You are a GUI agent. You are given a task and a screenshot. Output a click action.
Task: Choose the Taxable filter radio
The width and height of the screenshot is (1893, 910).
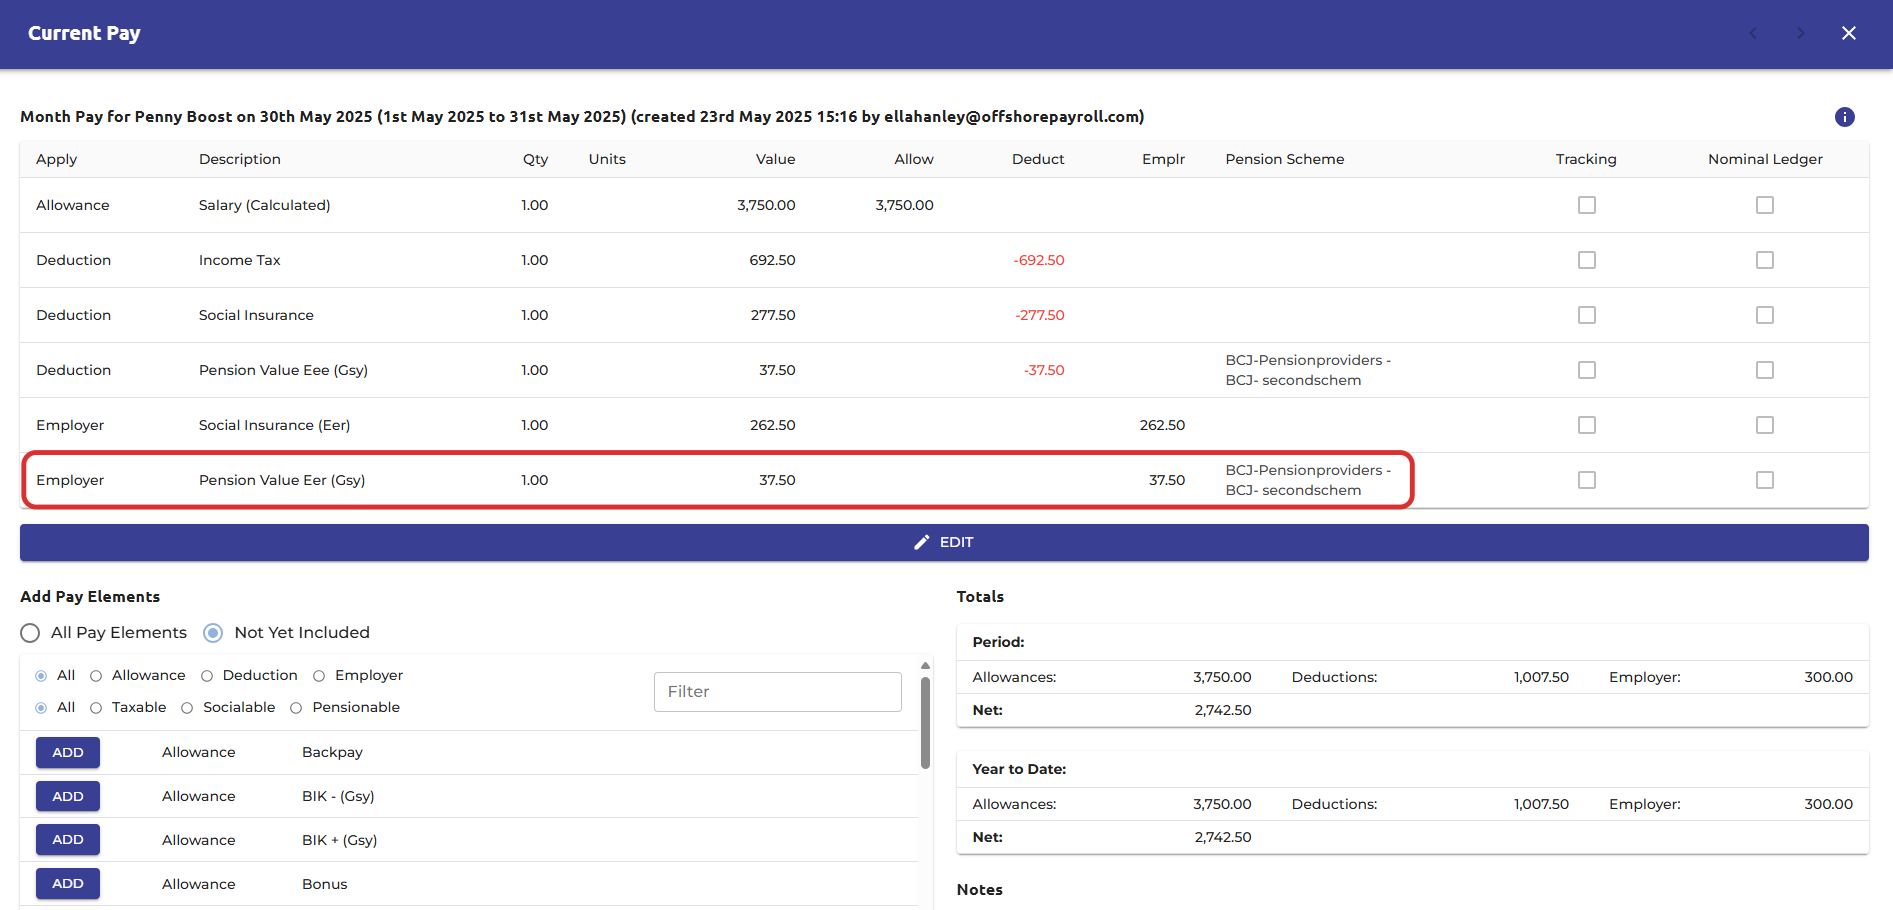click(x=96, y=708)
